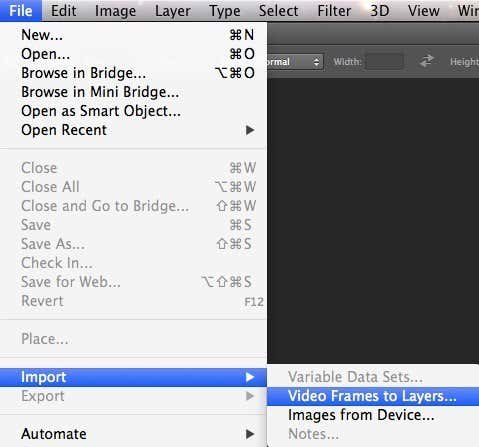Open the Filter menu

coord(334,11)
